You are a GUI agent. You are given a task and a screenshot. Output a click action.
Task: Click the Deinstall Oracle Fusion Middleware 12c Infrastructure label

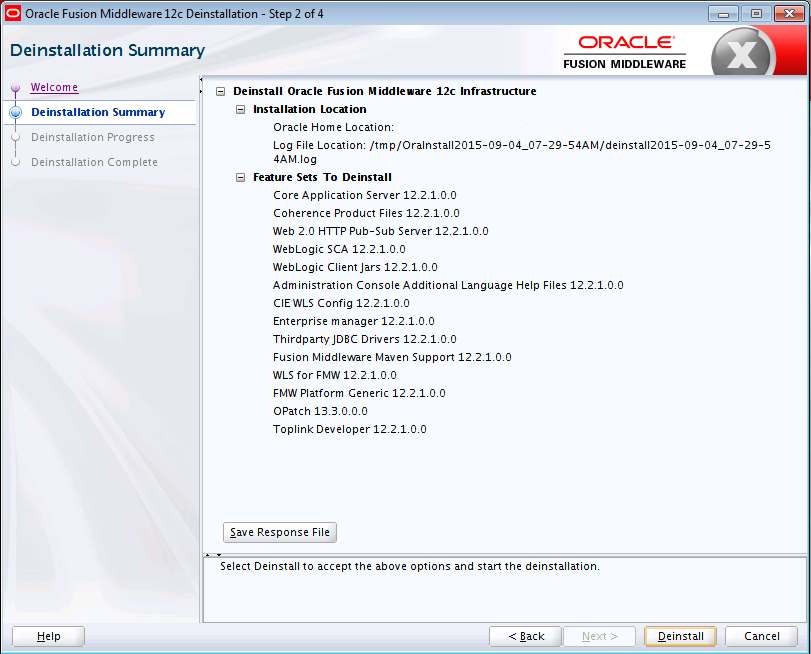[385, 92]
